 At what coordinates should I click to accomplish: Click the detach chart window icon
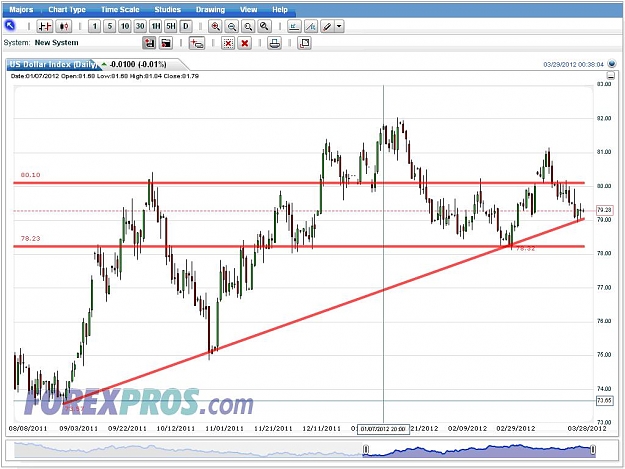click(305, 43)
